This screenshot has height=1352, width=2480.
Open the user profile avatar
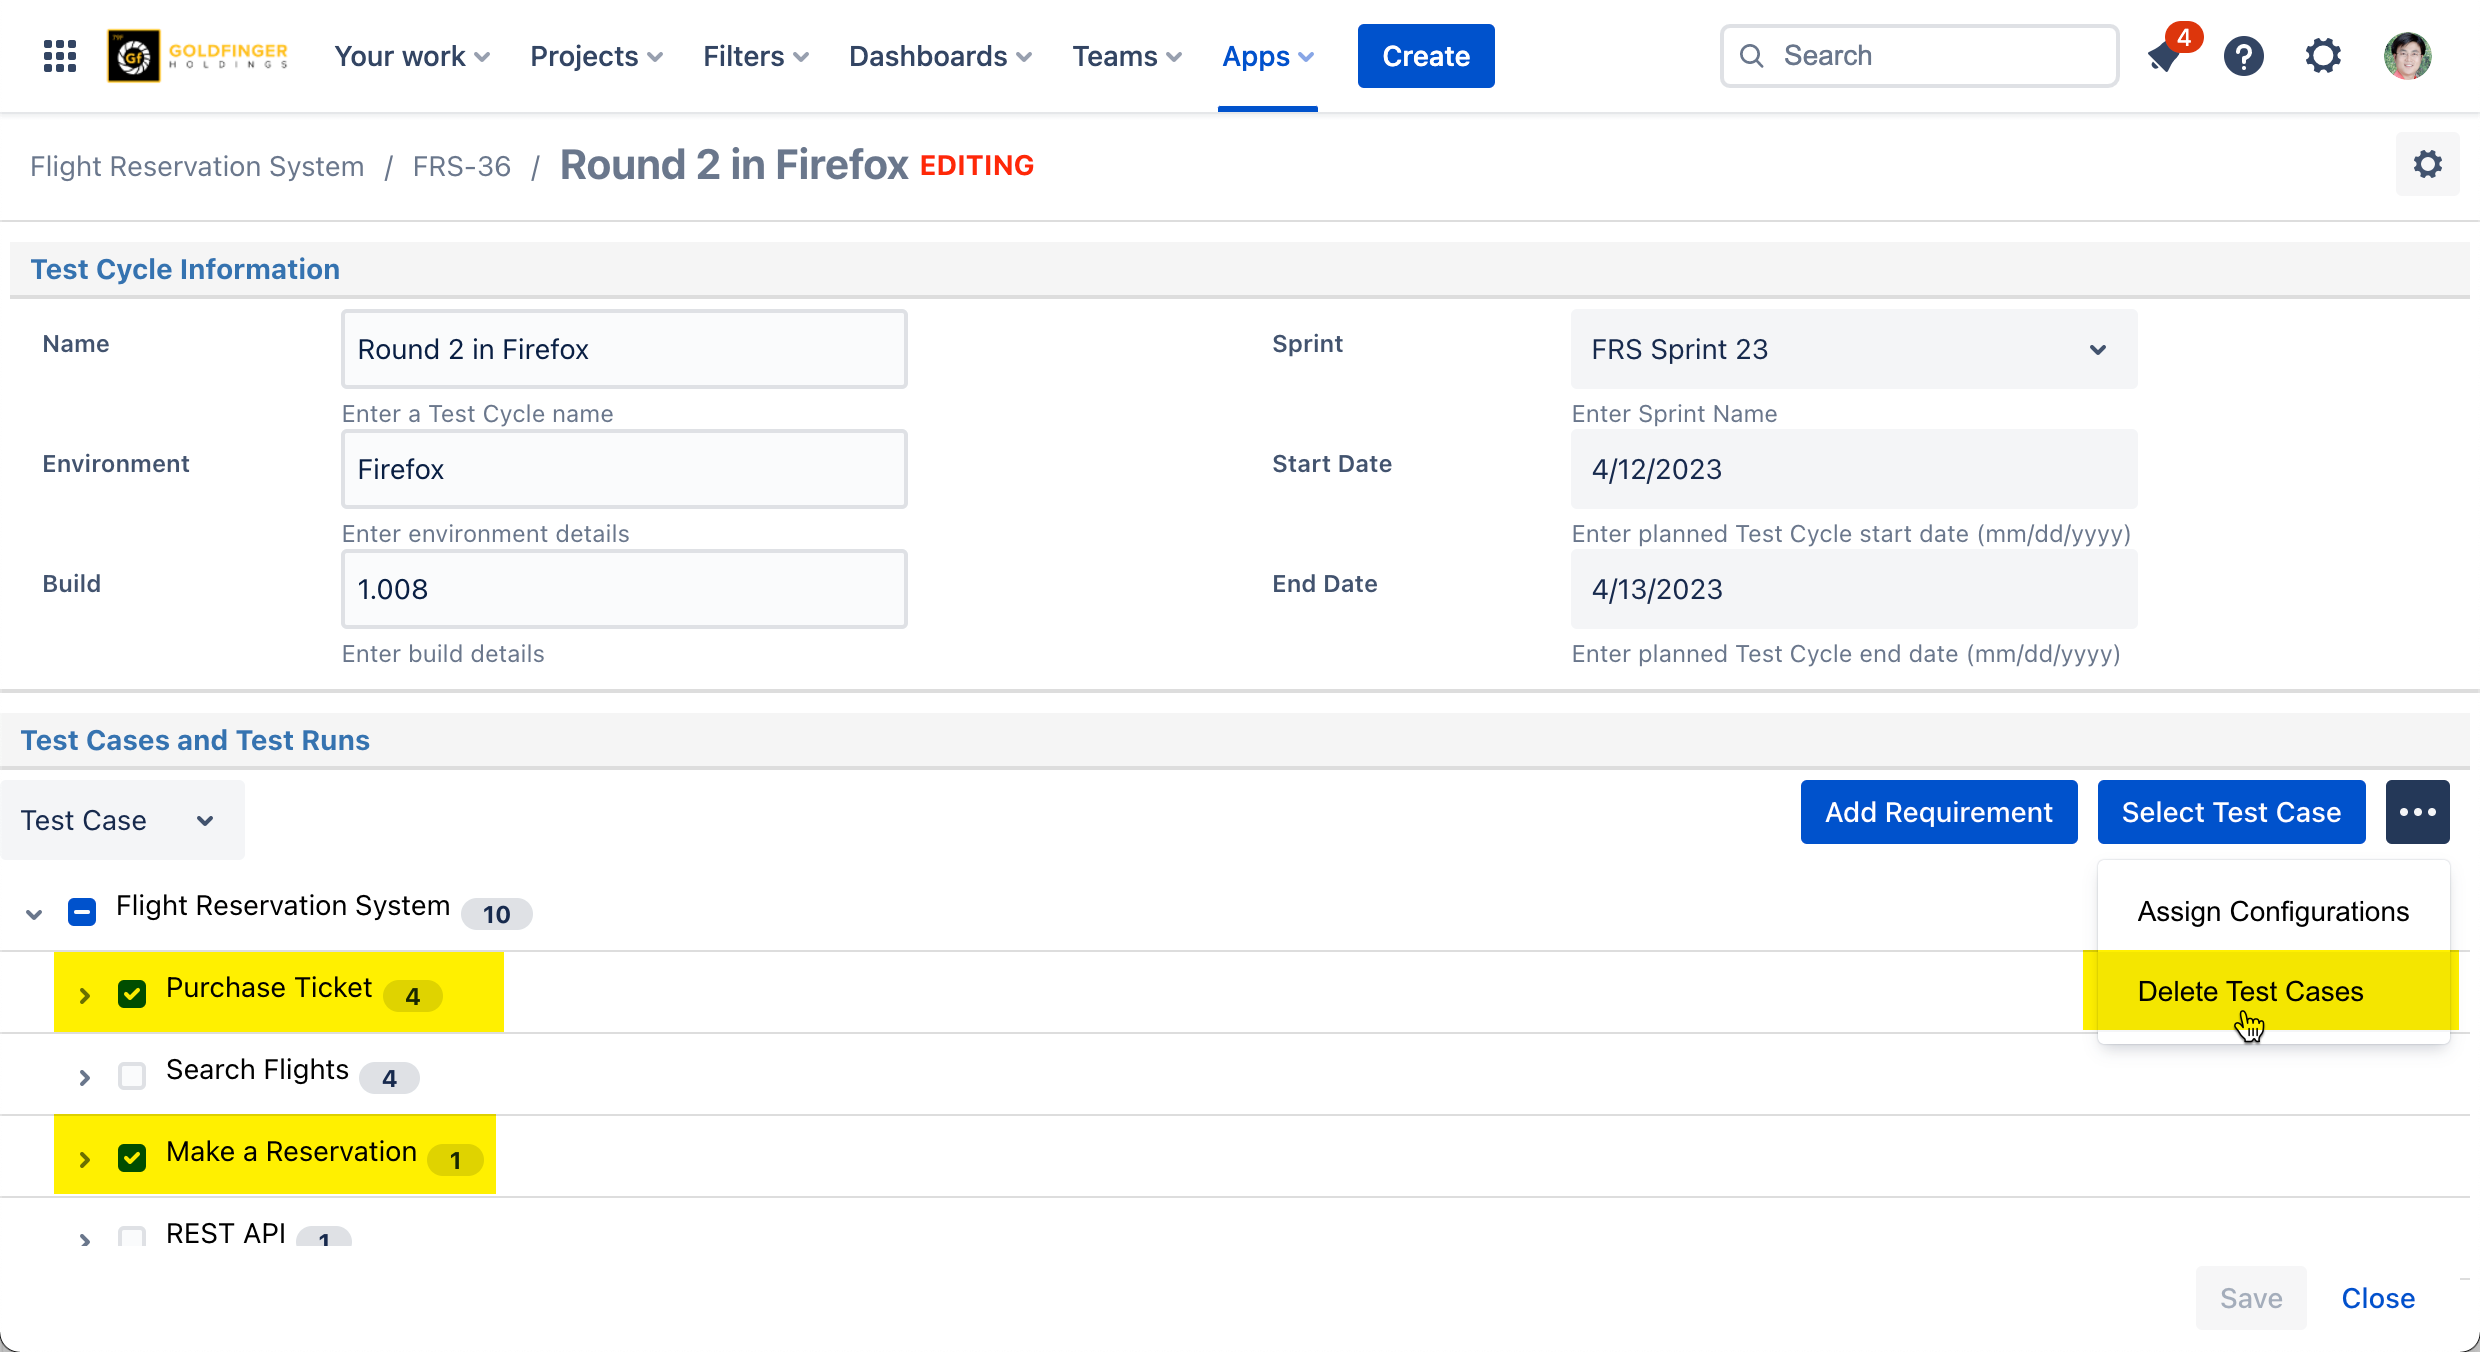[x=2407, y=56]
